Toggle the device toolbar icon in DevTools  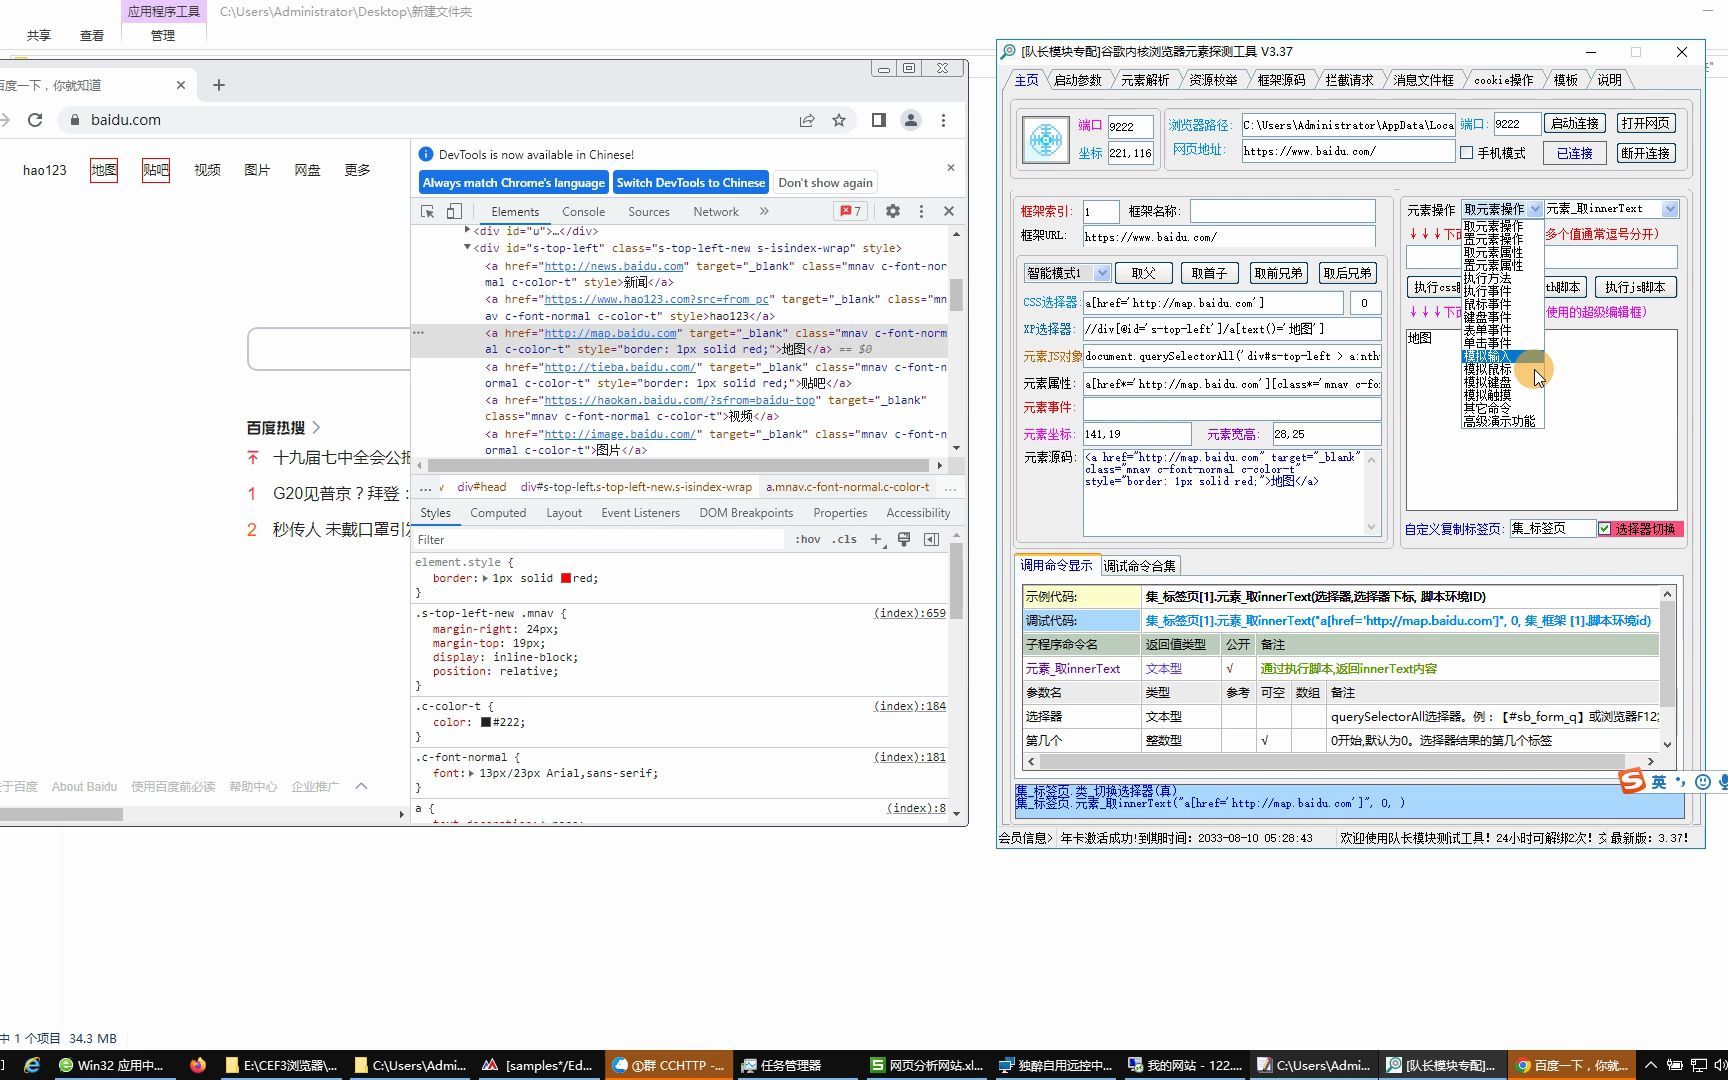455,211
